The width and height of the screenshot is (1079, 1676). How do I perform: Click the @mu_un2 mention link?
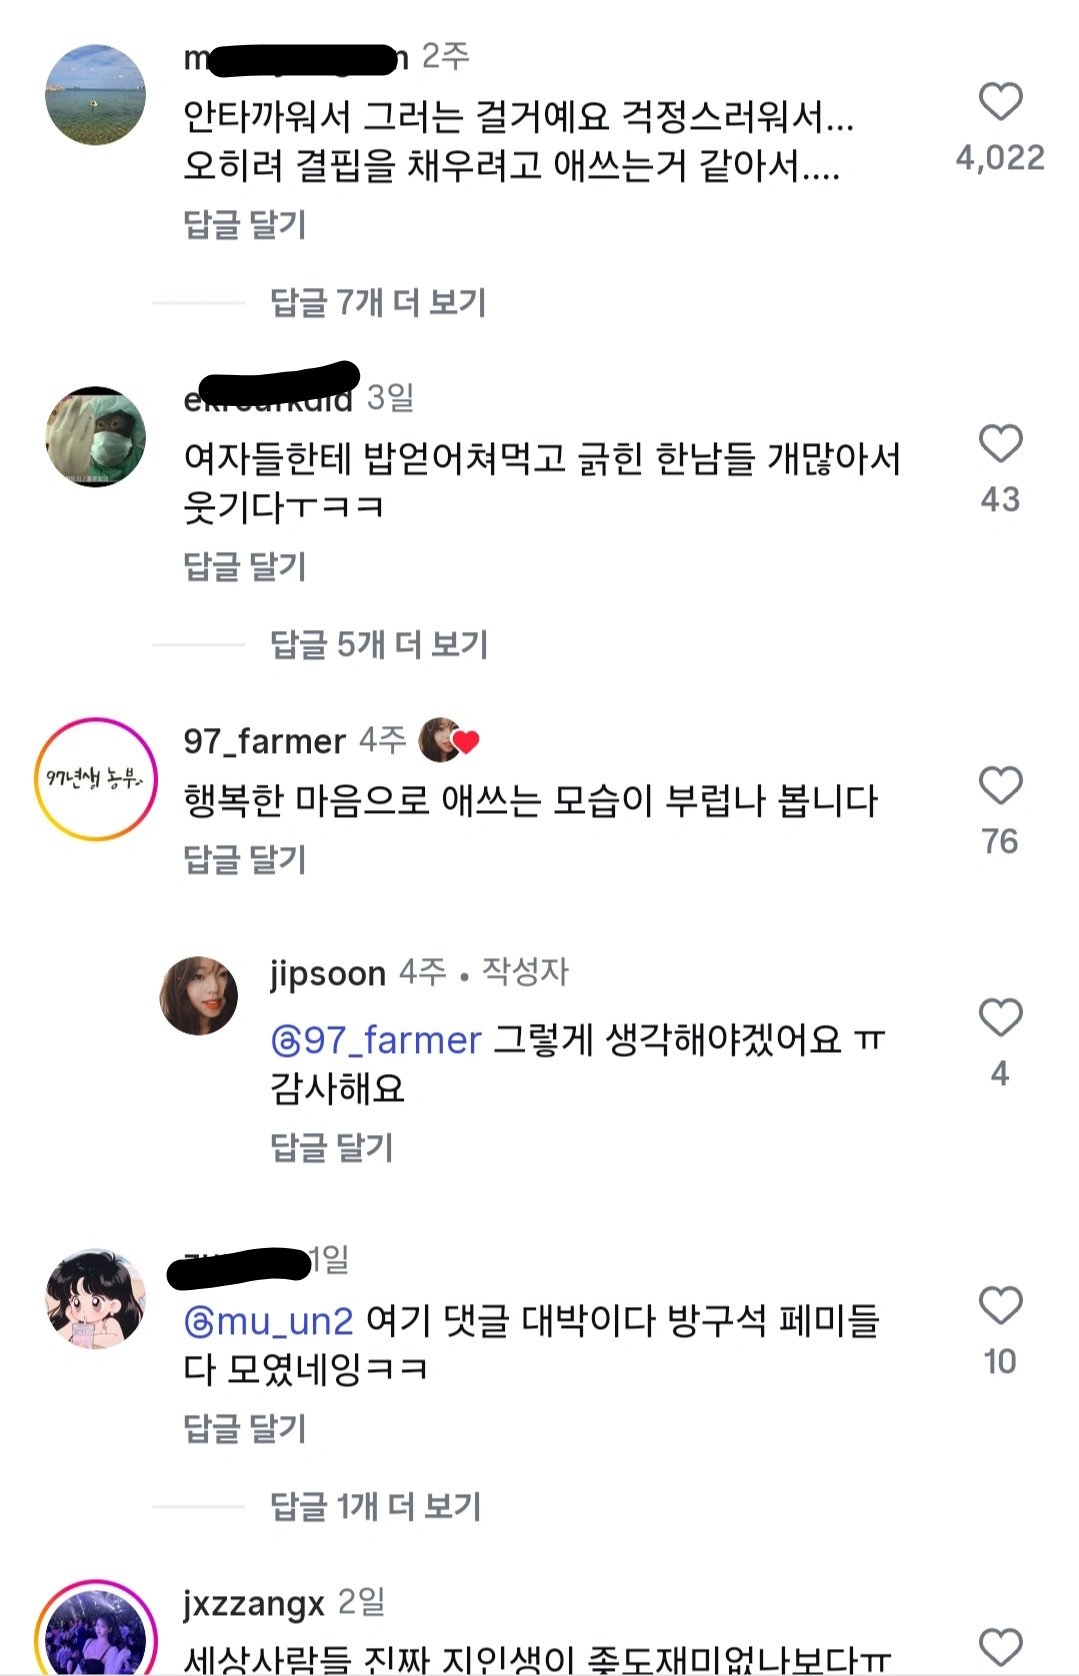tap(268, 1322)
